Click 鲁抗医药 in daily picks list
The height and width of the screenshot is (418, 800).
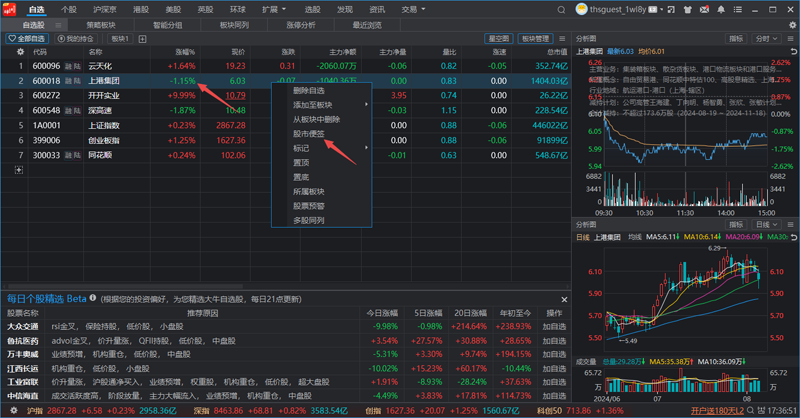(22, 341)
